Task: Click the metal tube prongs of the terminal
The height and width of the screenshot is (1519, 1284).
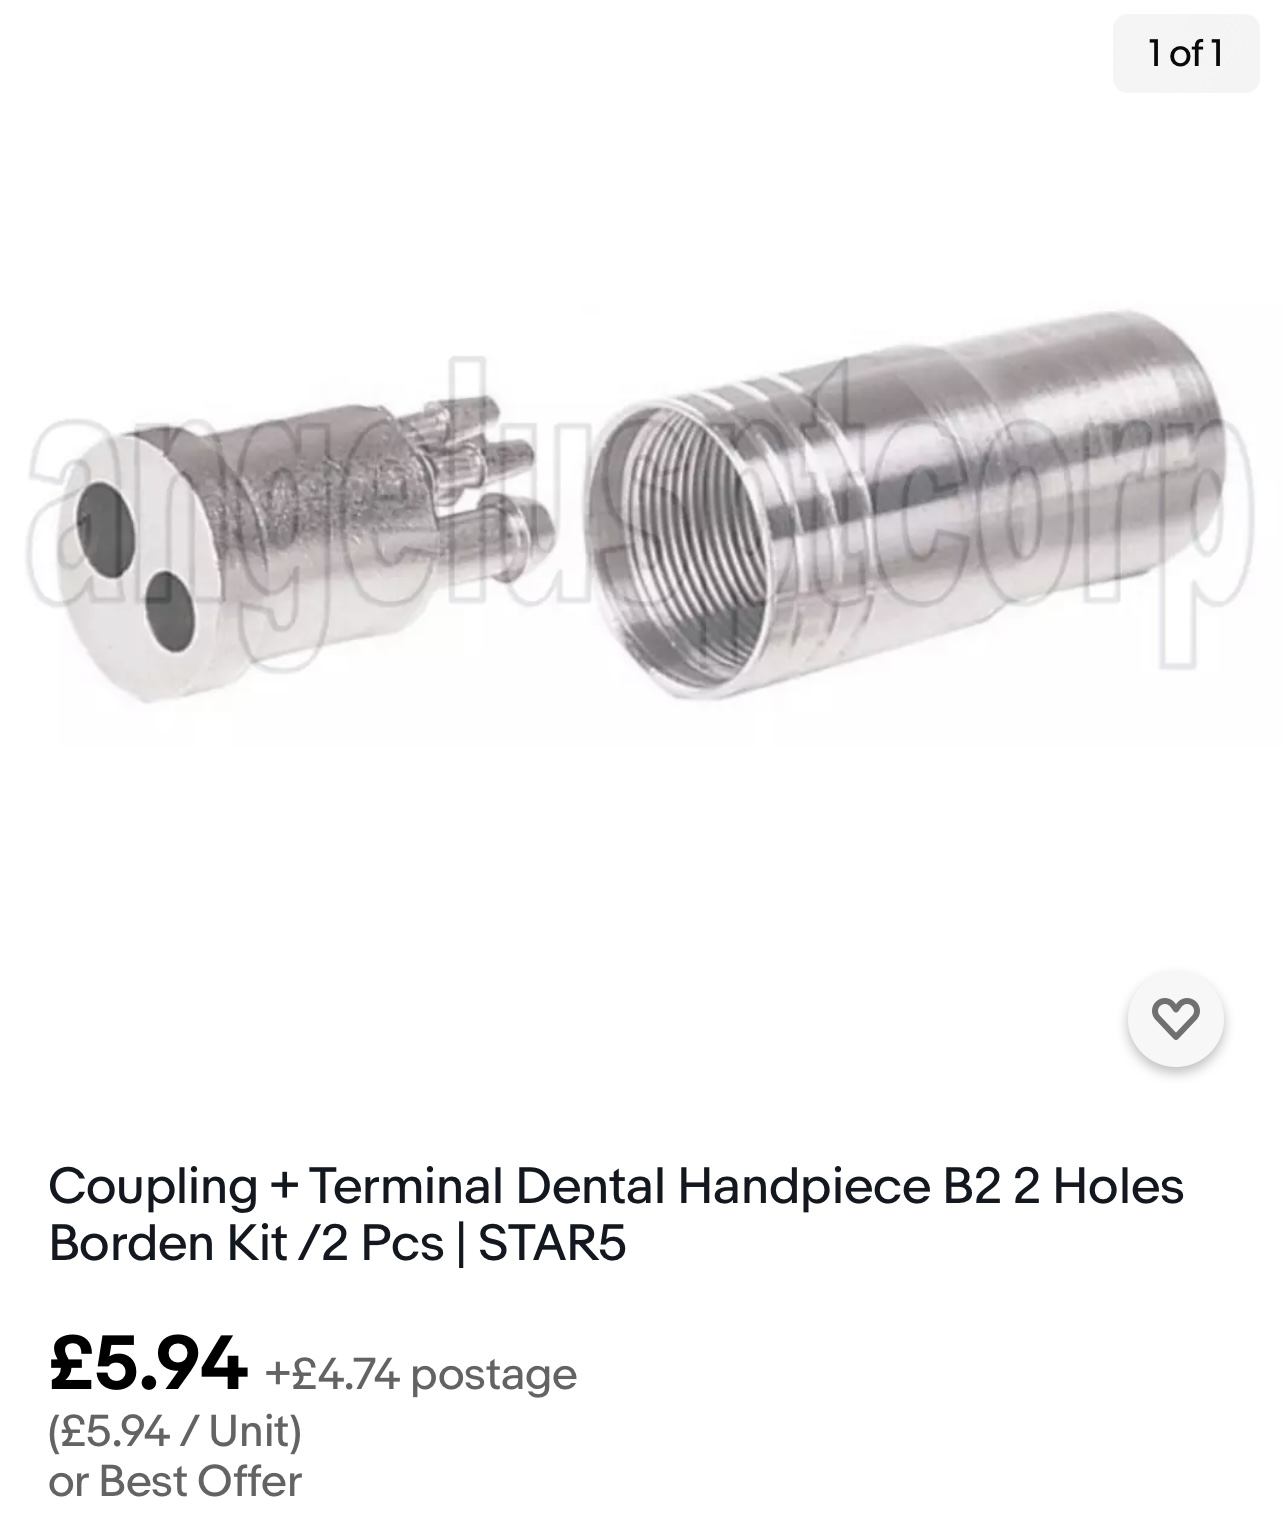Action: (490, 470)
